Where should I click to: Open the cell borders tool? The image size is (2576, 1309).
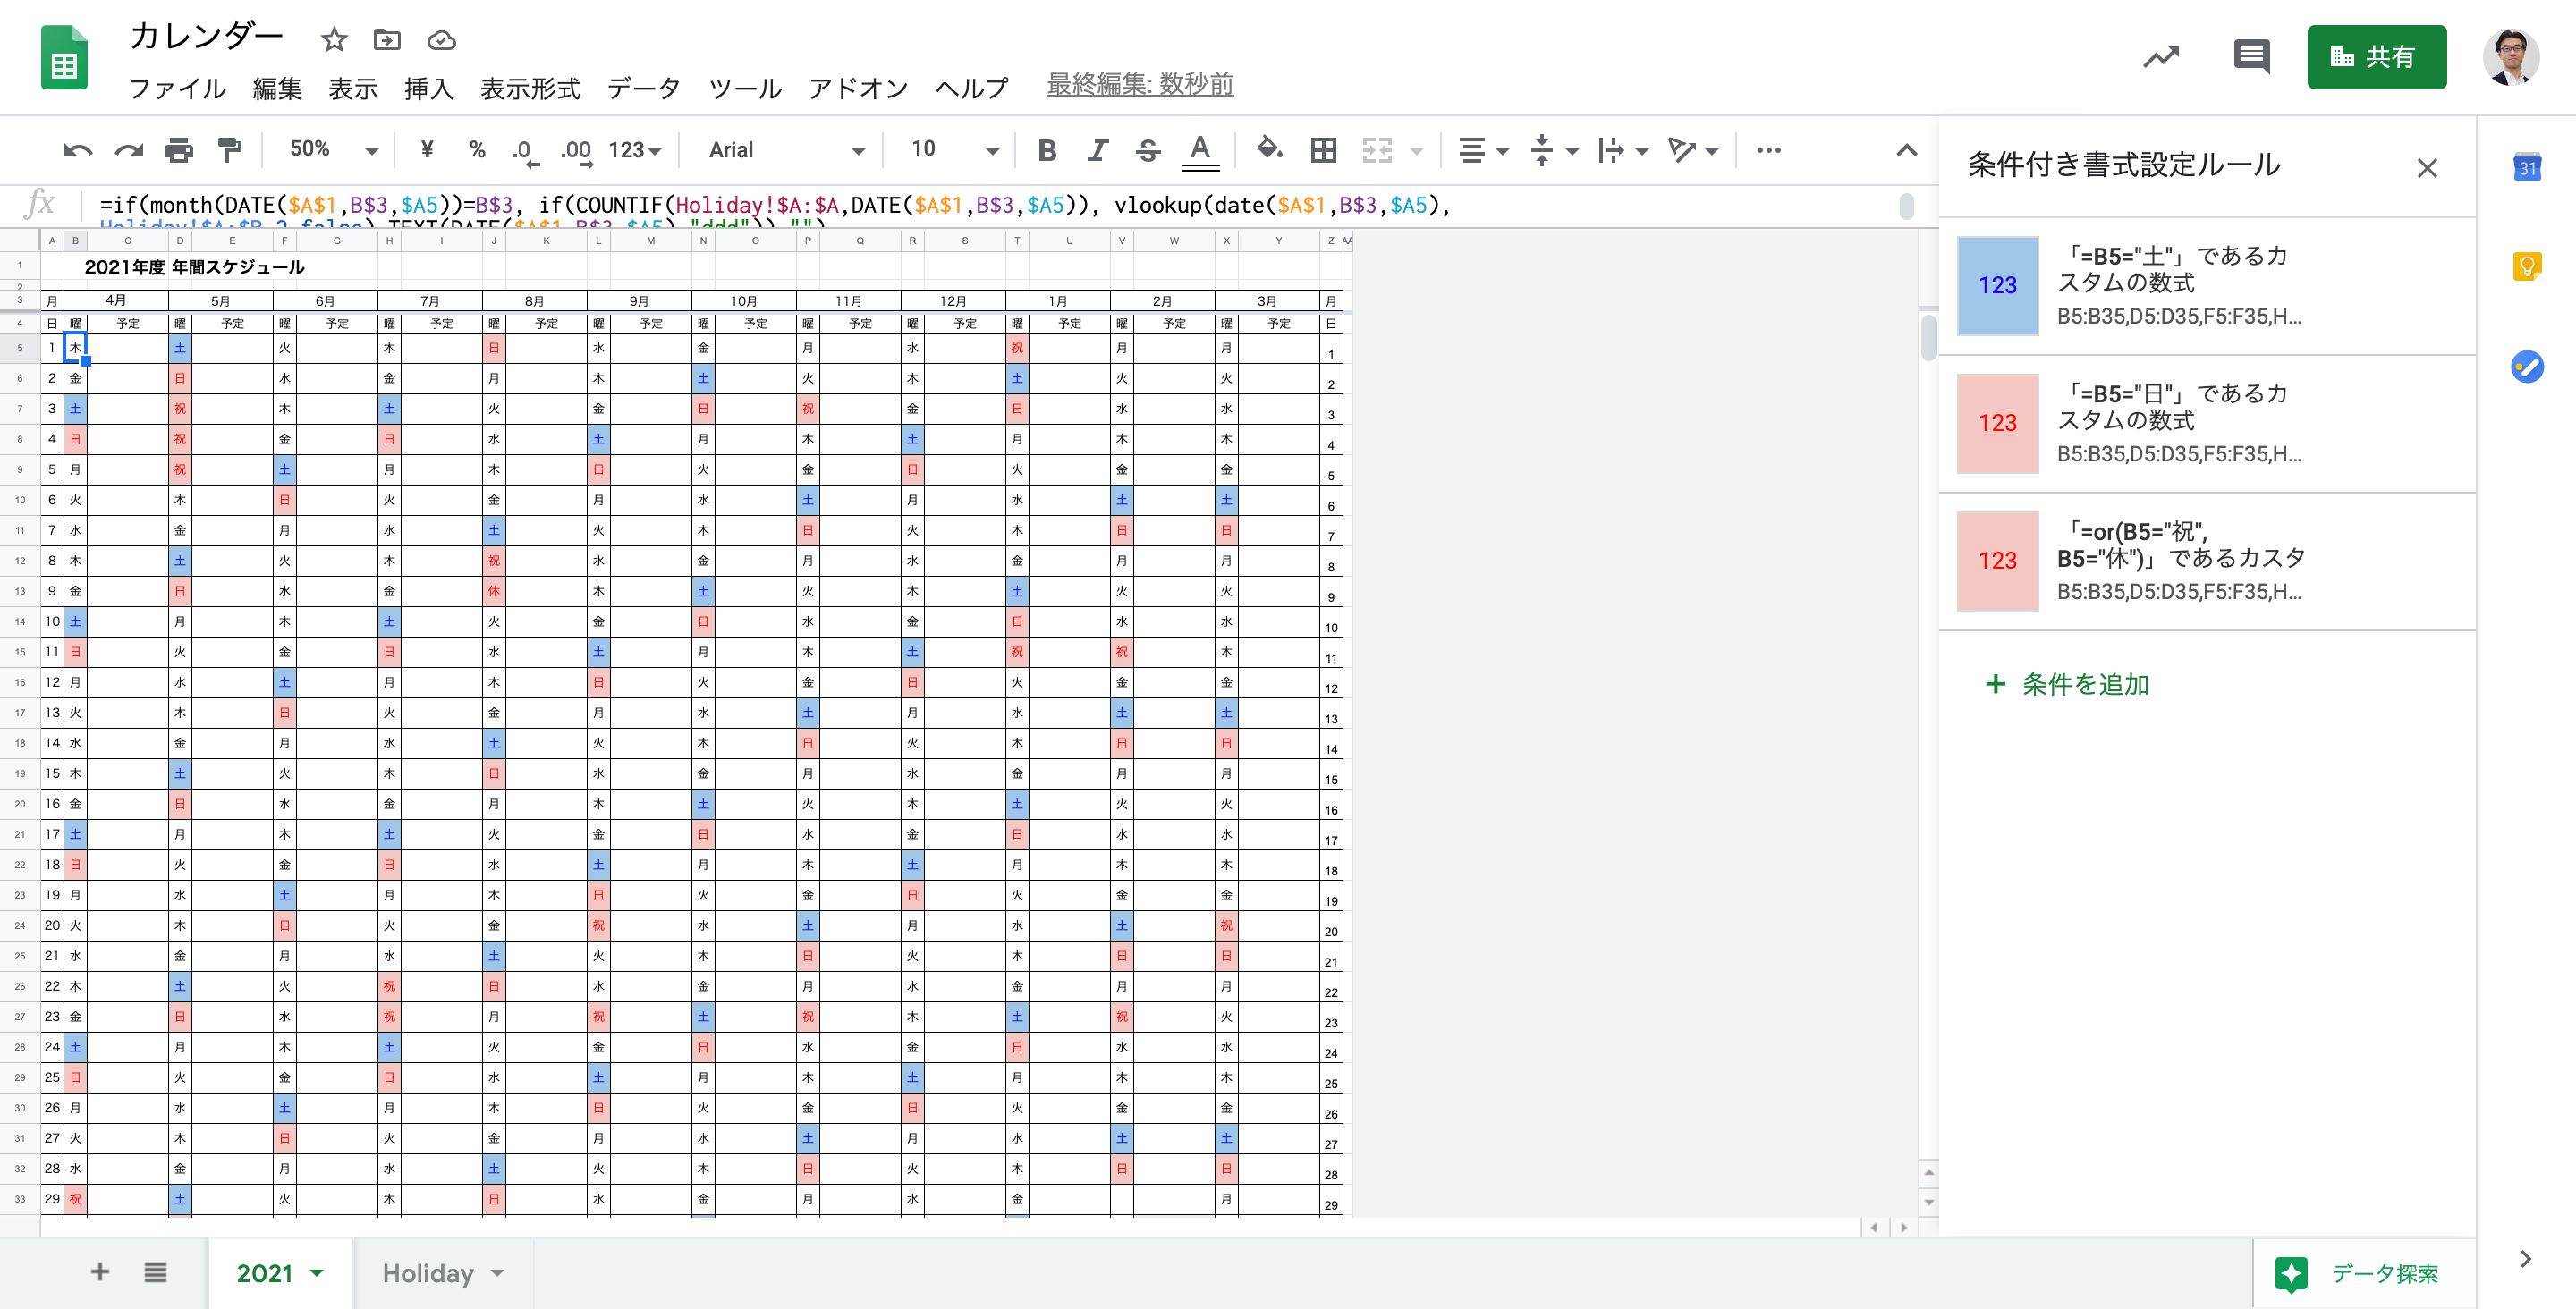click(x=1323, y=150)
